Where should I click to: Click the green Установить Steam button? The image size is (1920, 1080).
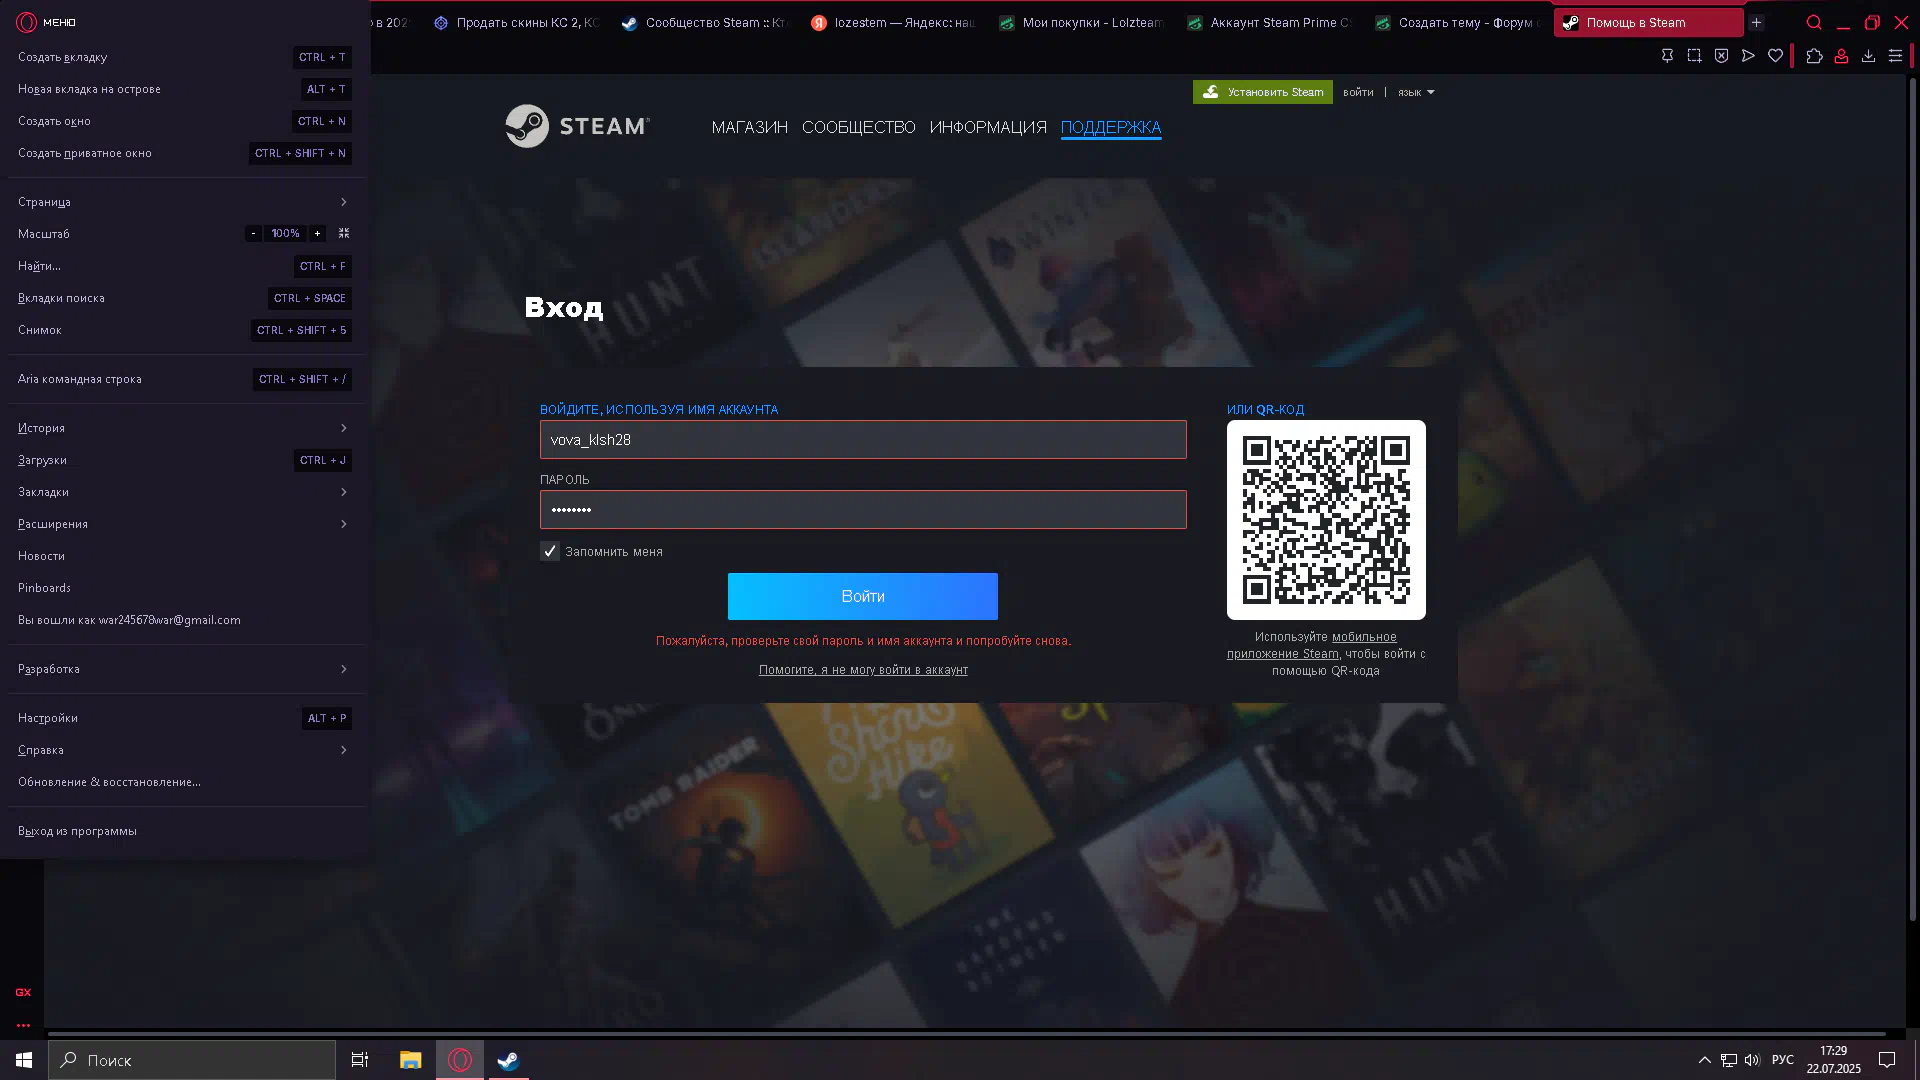click(1262, 92)
